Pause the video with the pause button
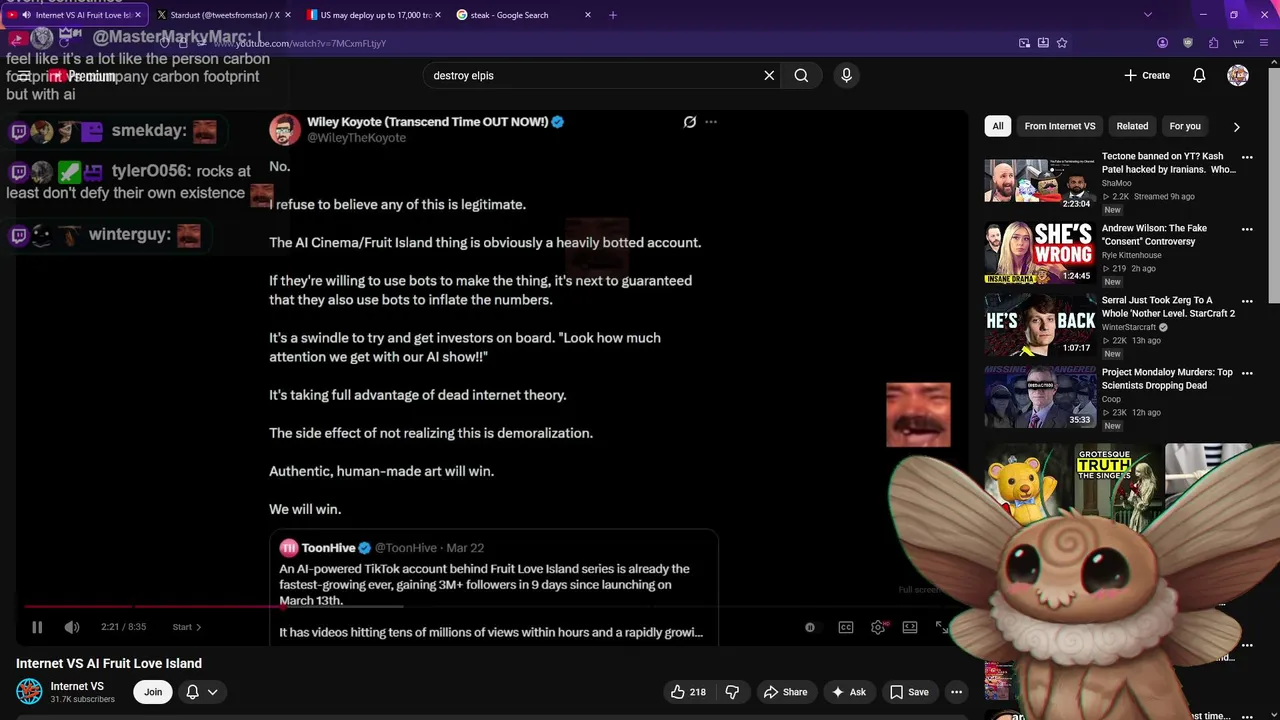This screenshot has height=720, width=1280. (37, 627)
